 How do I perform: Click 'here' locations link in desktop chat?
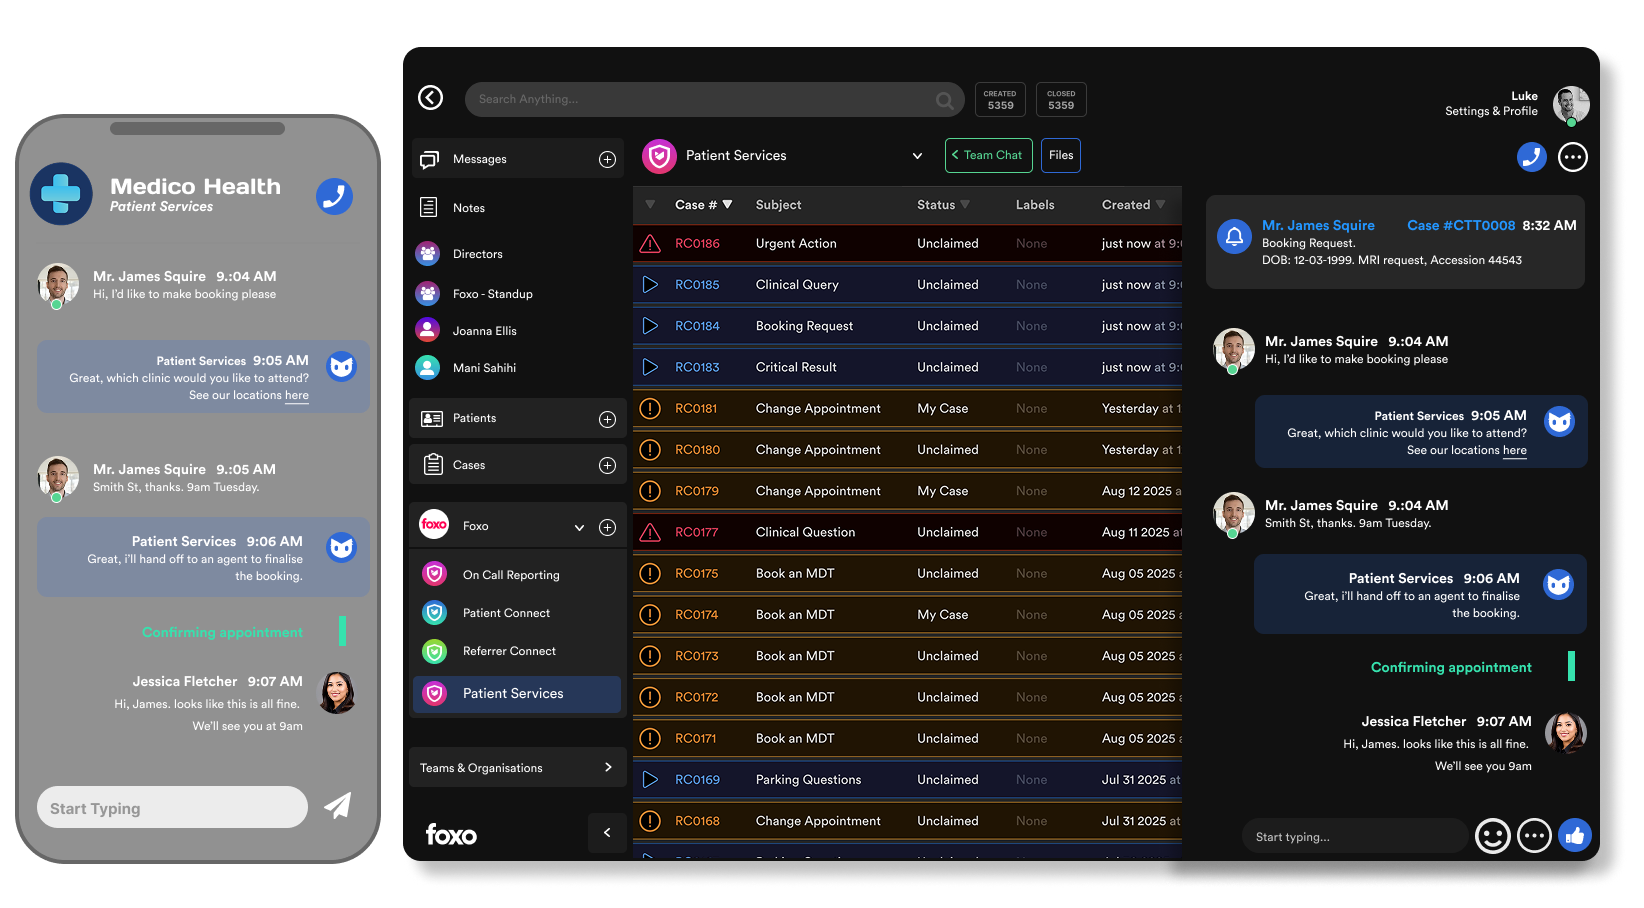pyautogui.click(x=1514, y=451)
